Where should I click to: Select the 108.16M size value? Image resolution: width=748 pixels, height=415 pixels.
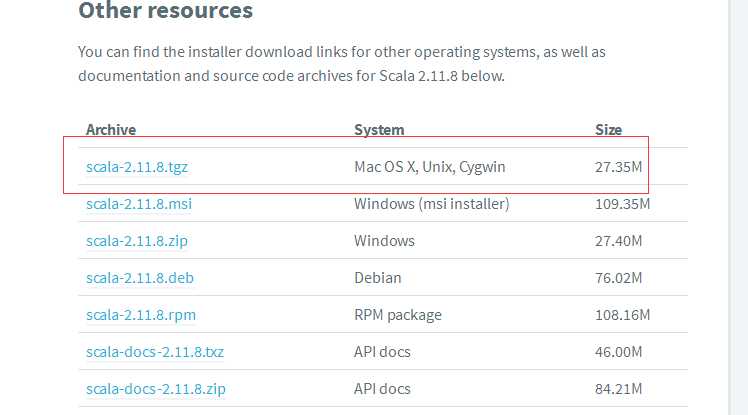point(622,315)
